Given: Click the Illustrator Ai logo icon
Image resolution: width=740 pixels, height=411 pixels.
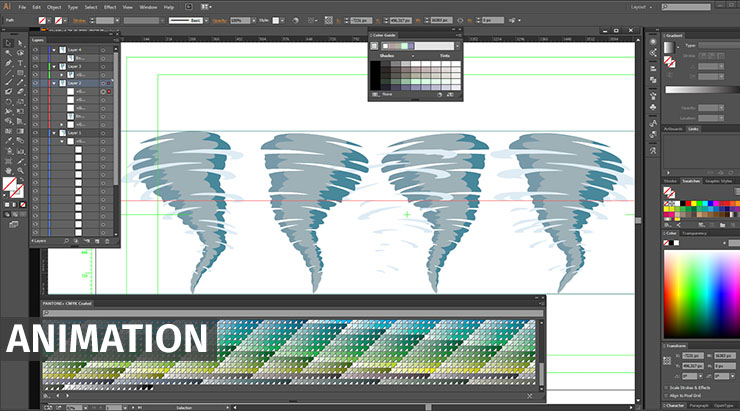Looking at the screenshot, I should 9,7.
